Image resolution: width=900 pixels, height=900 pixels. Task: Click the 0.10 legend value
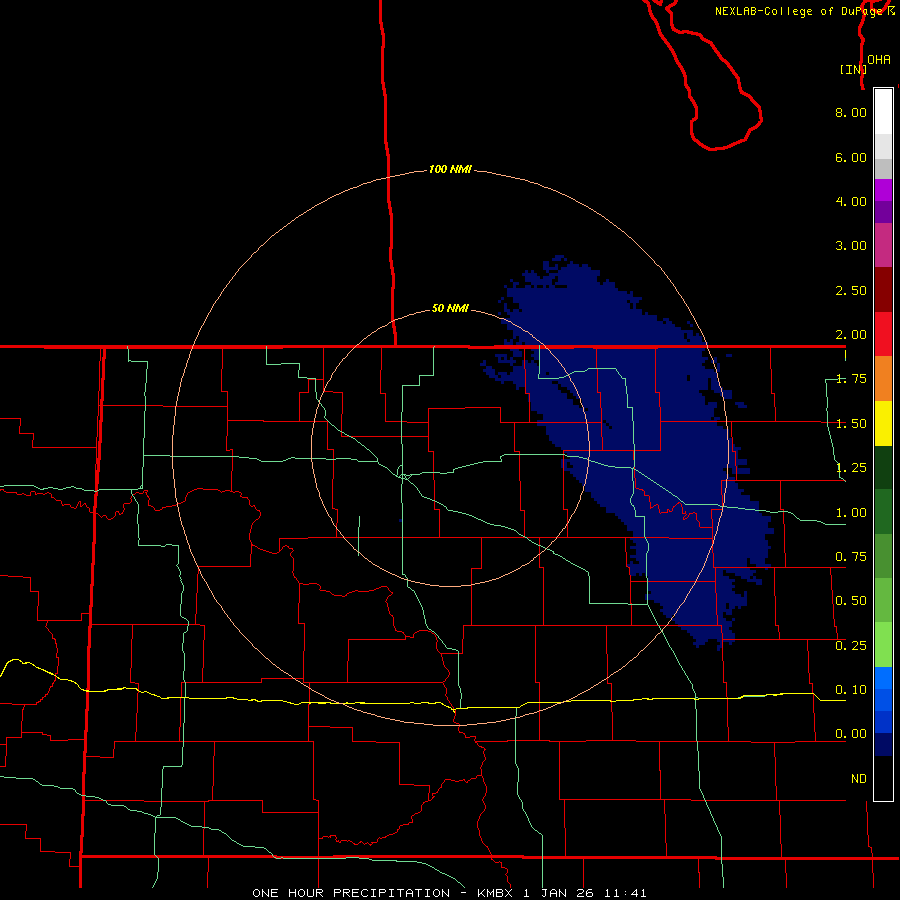pos(851,690)
